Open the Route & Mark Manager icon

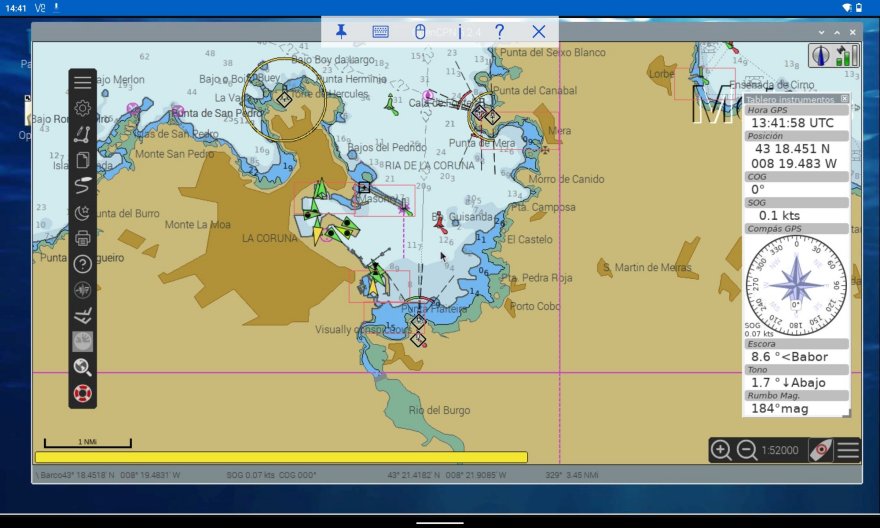[x=83, y=160]
